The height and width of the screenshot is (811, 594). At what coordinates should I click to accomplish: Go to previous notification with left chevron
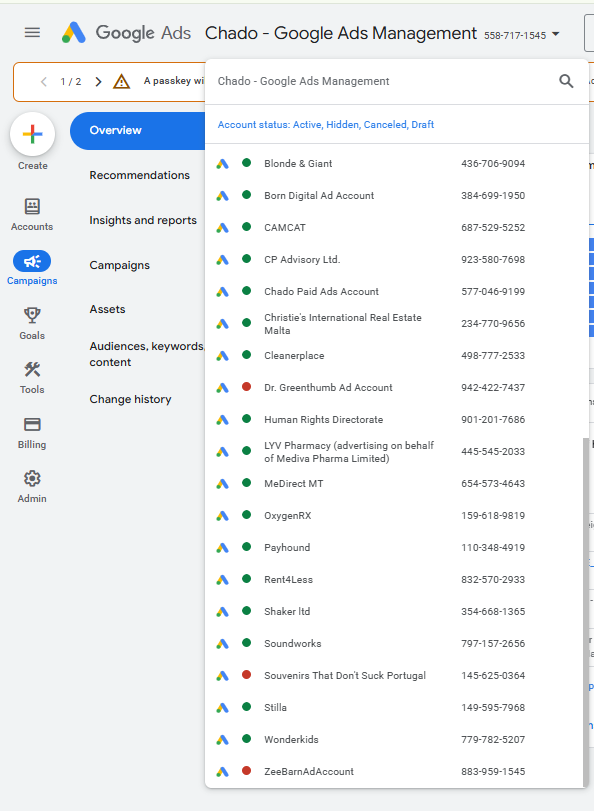click(44, 82)
